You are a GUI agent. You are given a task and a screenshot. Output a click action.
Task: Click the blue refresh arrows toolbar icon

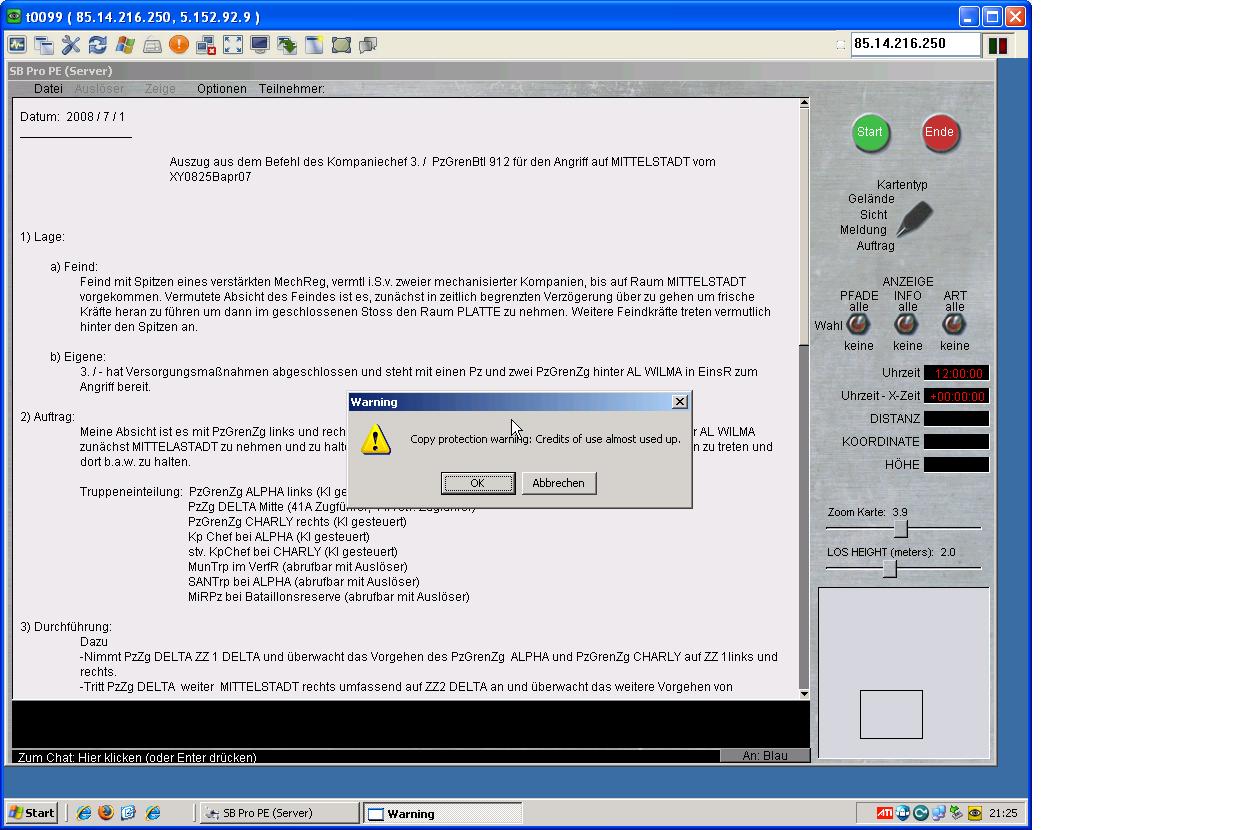pos(97,45)
